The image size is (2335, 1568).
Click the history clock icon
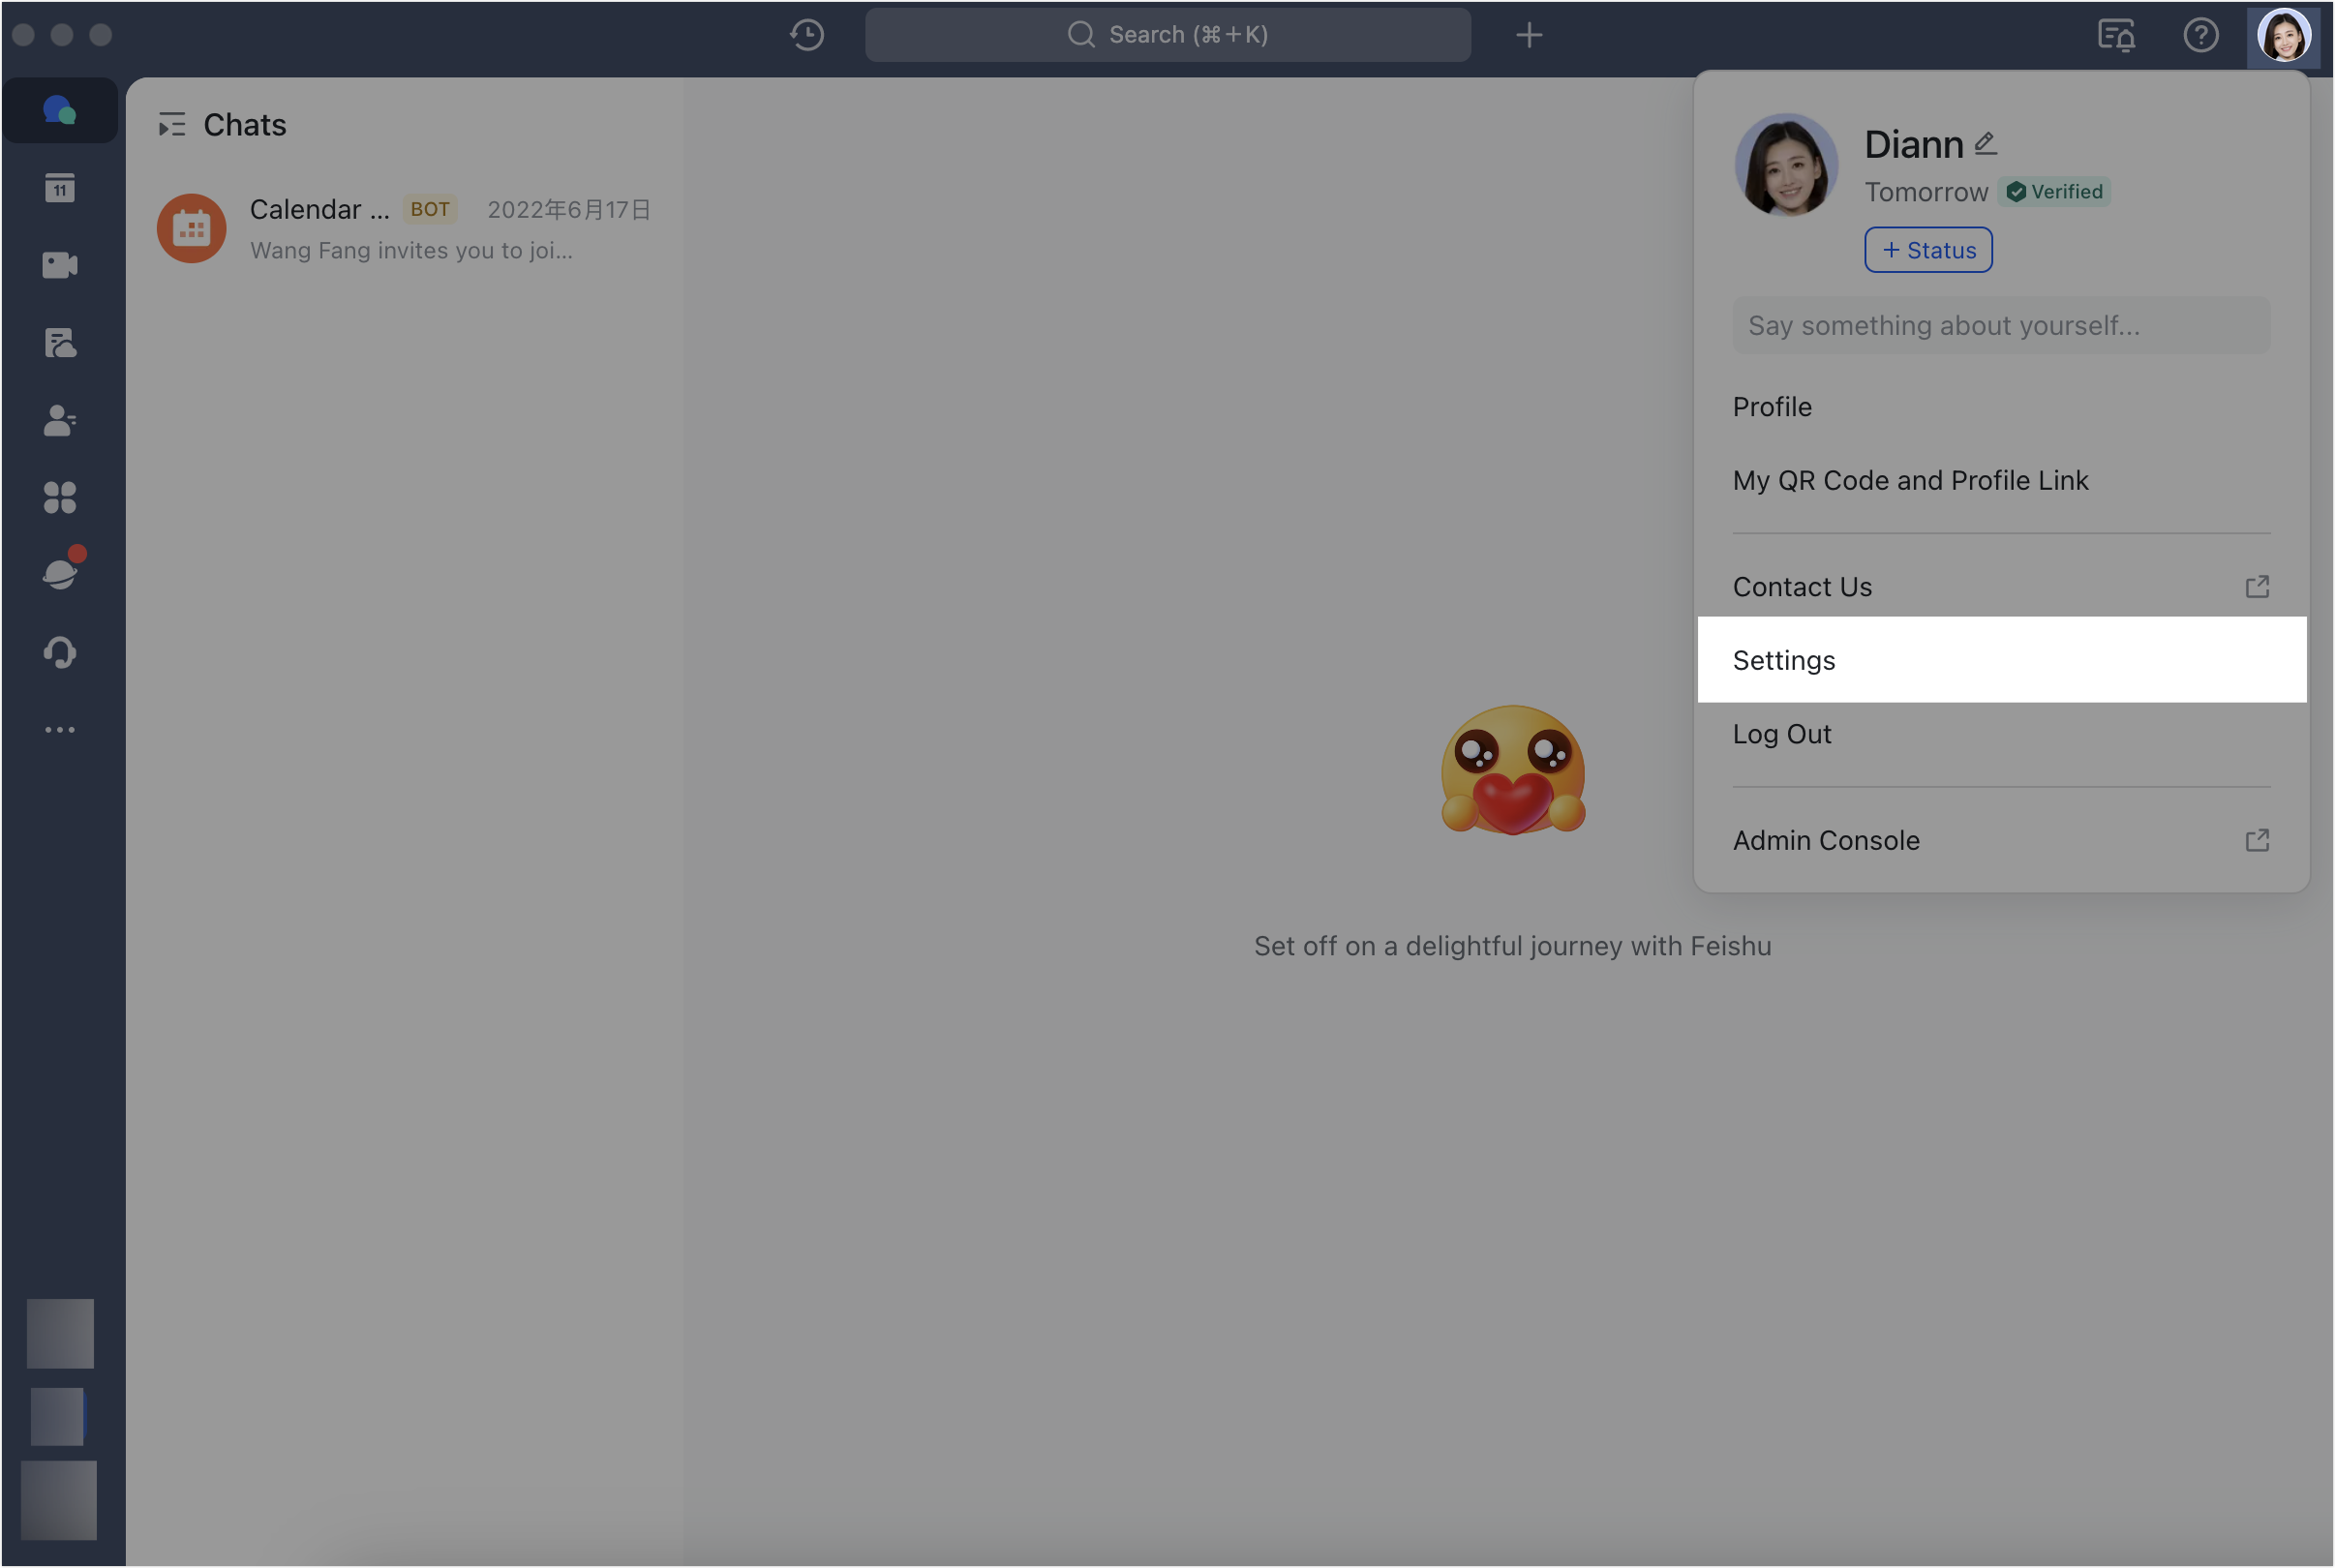point(806,35)
